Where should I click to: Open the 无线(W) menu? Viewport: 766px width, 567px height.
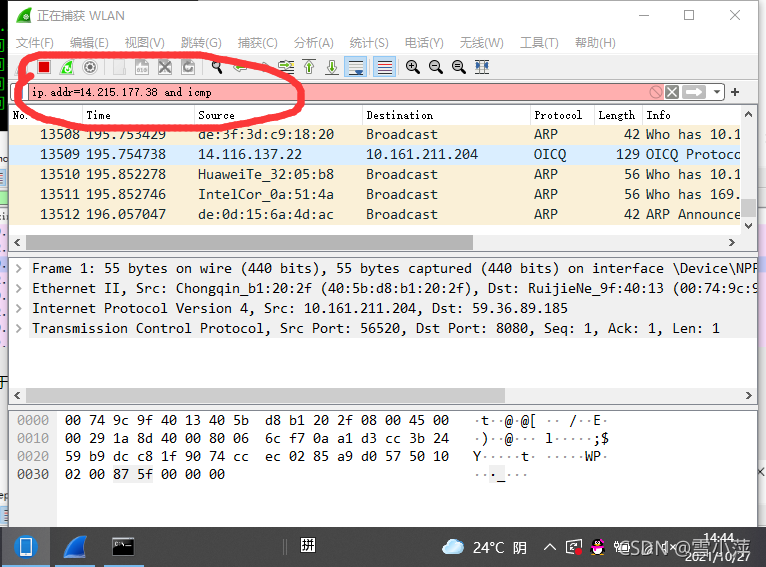click(x=481, y=43)
